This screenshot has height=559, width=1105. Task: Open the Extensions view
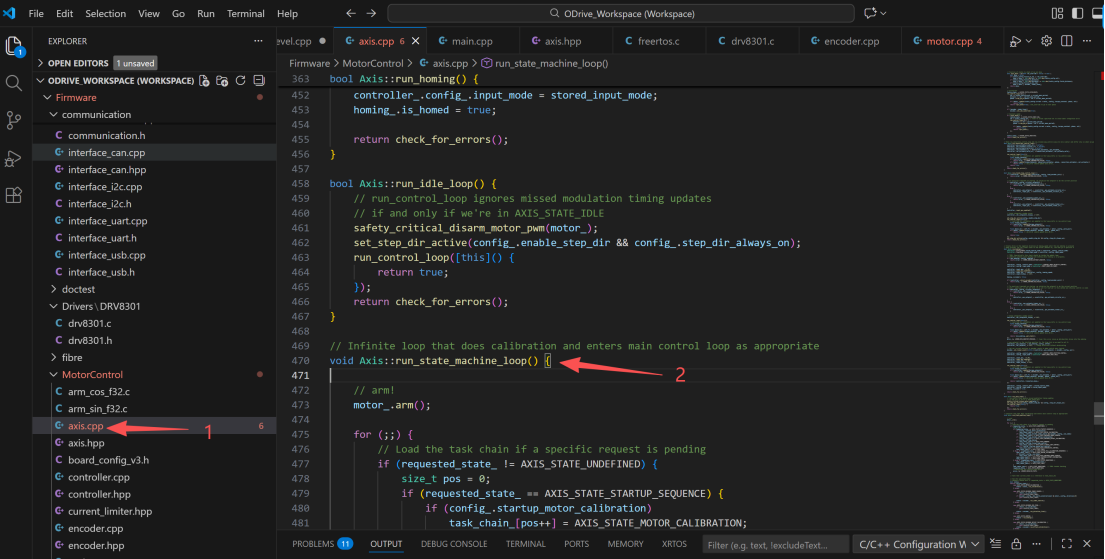click(13, 195)
